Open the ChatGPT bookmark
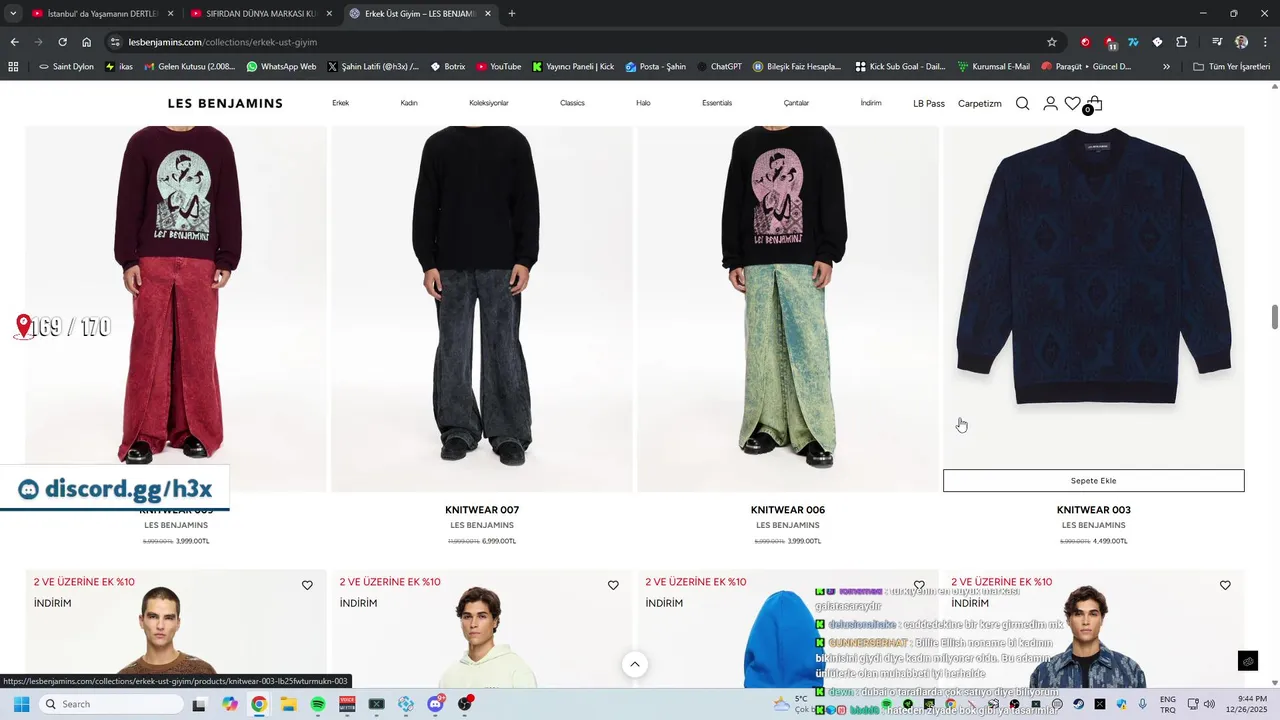 718,67
